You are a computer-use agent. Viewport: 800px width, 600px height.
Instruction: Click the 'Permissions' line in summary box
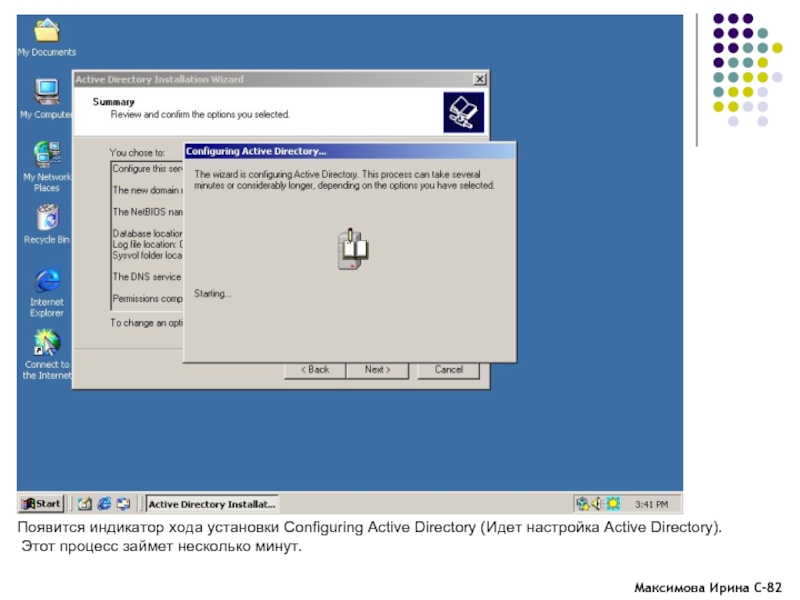tap(147, 299)
